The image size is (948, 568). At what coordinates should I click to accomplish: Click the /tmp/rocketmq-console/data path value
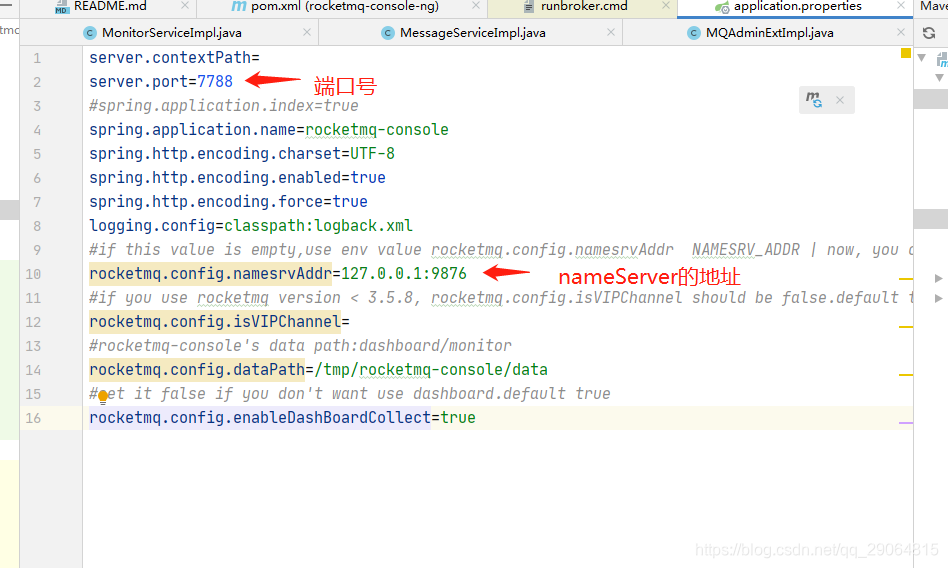pos(431,370)
